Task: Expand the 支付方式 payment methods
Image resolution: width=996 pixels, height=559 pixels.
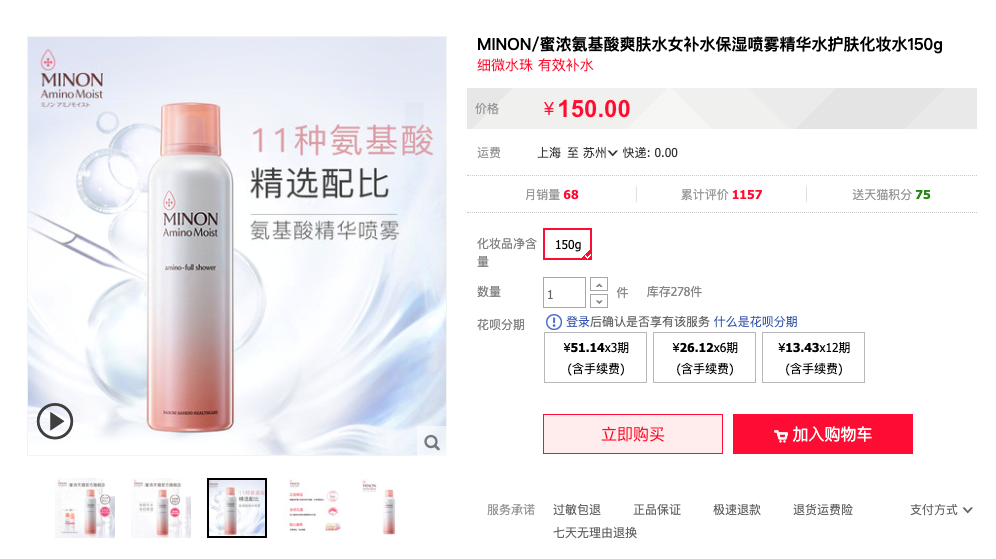Action: pyautogui.click(x=941, y=509)
